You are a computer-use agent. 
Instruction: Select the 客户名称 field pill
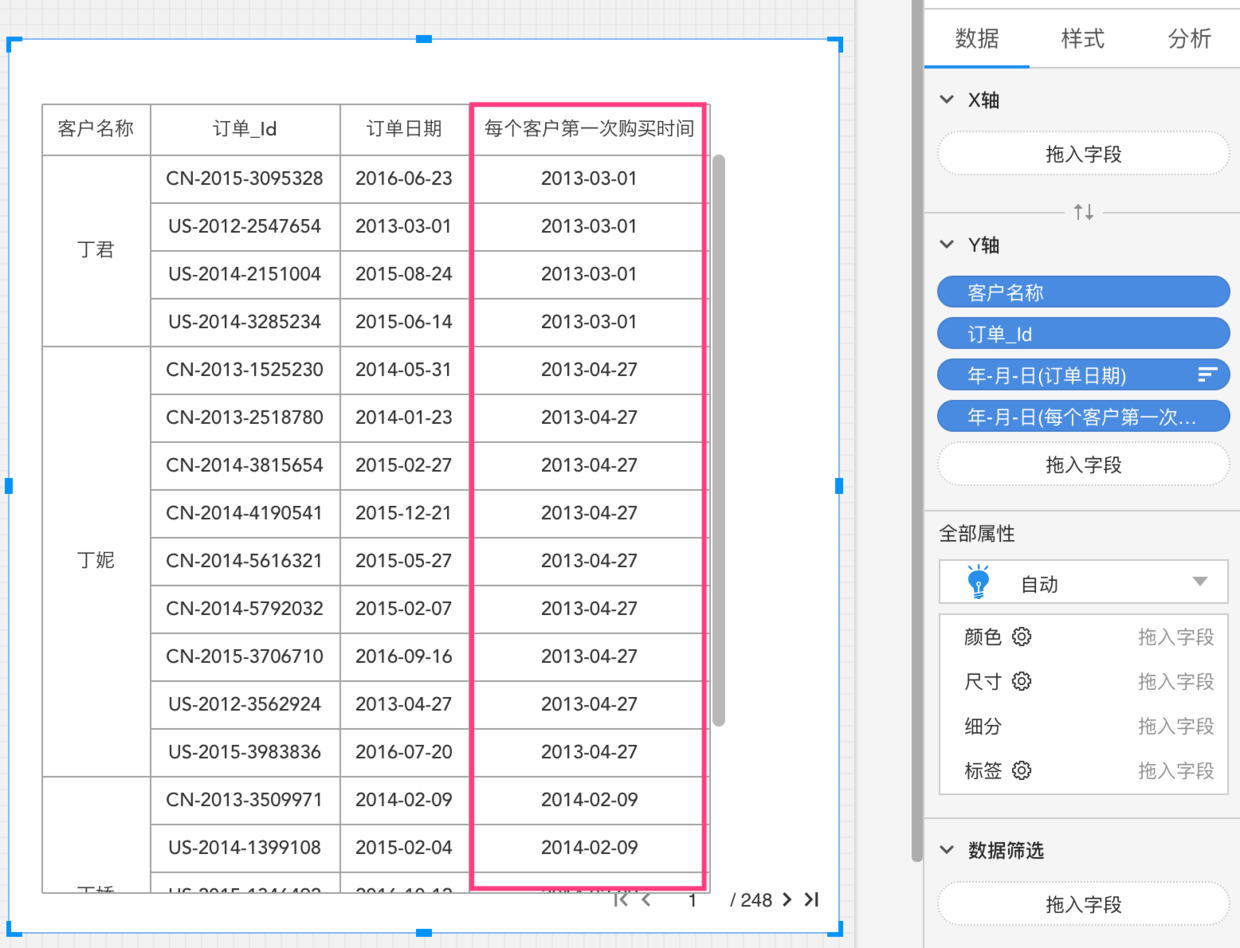1083,292
